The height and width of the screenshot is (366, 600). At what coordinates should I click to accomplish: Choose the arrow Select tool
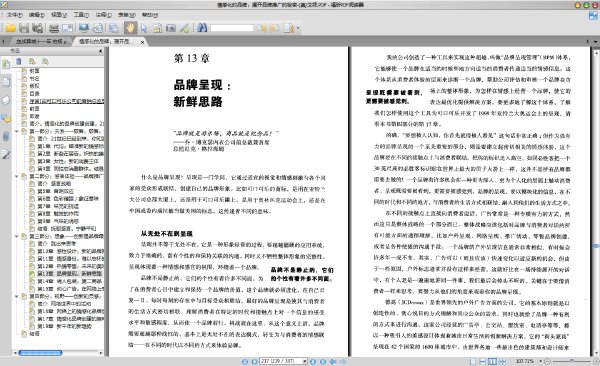pos(144,28)
